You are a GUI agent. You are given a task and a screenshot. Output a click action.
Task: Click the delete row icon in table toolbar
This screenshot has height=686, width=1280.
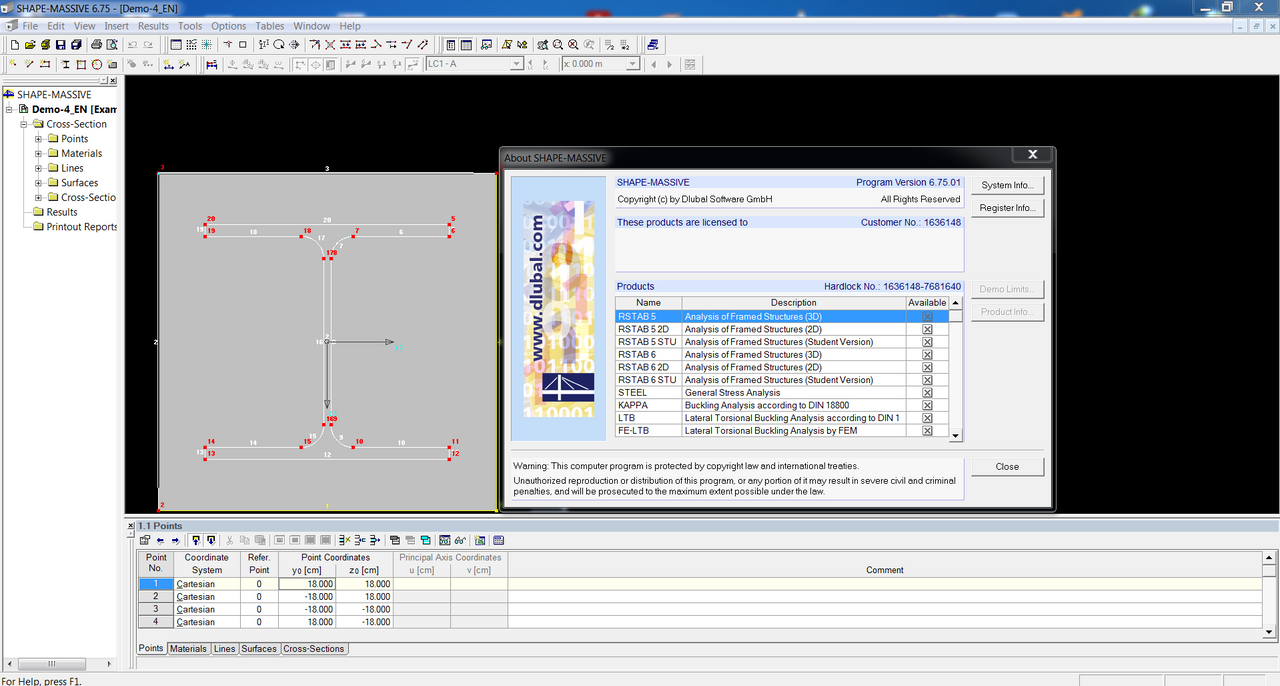coord(345,540)
